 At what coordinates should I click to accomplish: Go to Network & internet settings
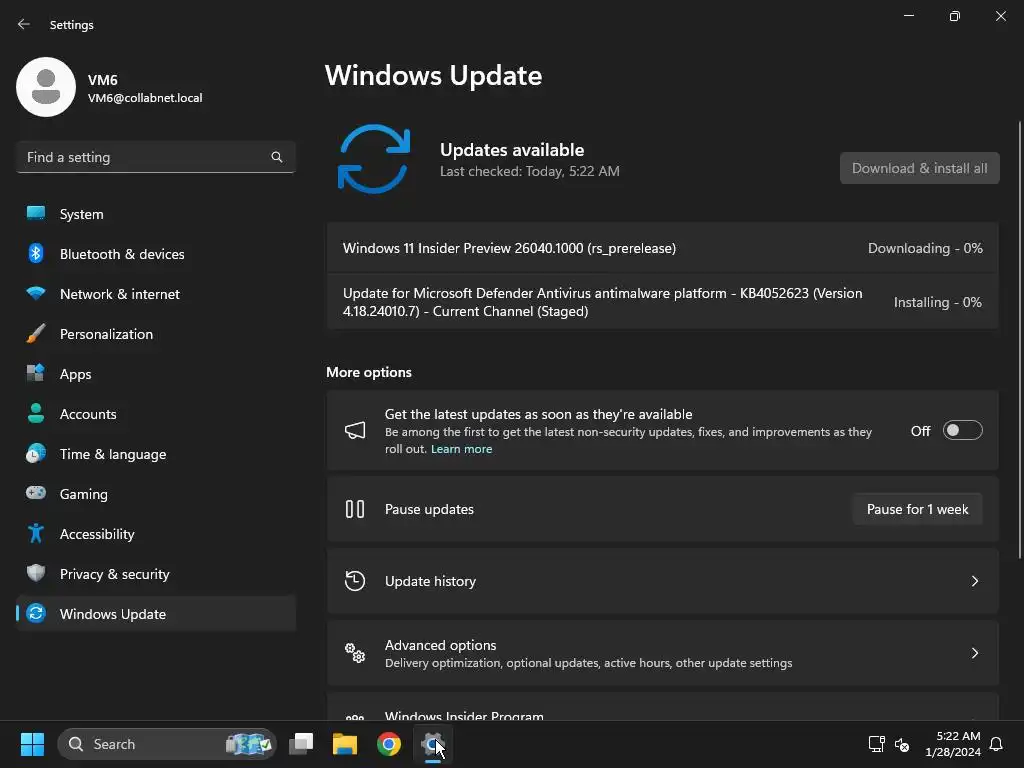[156, 293]
